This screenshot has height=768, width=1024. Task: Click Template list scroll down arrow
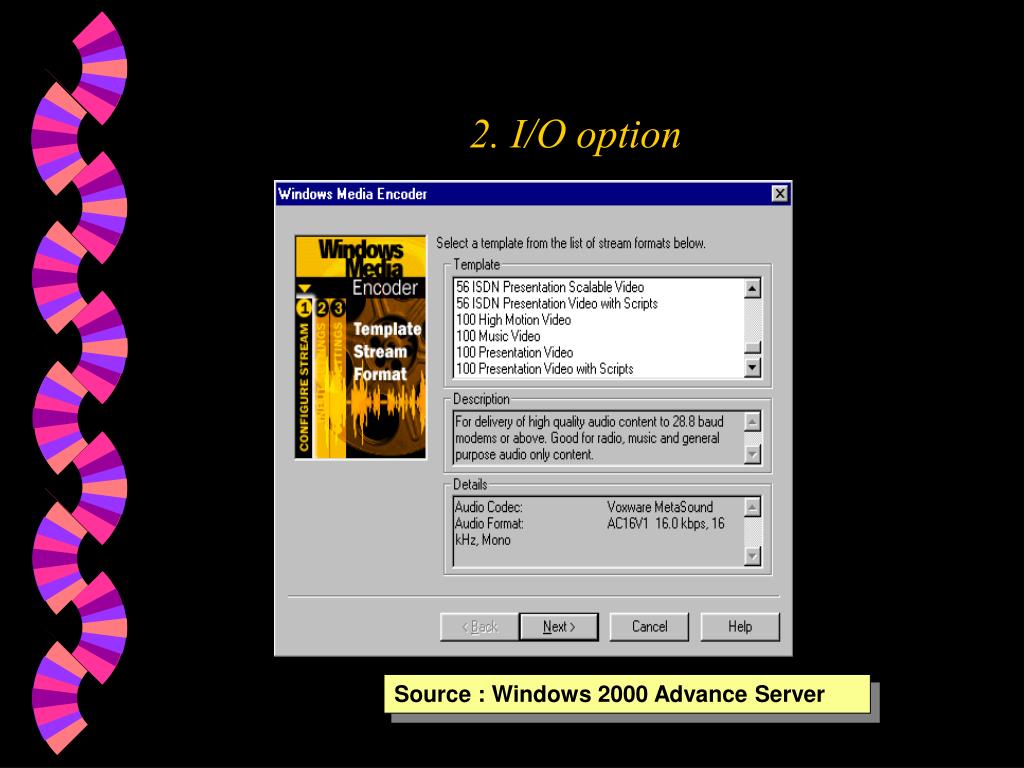click(752, 368)
